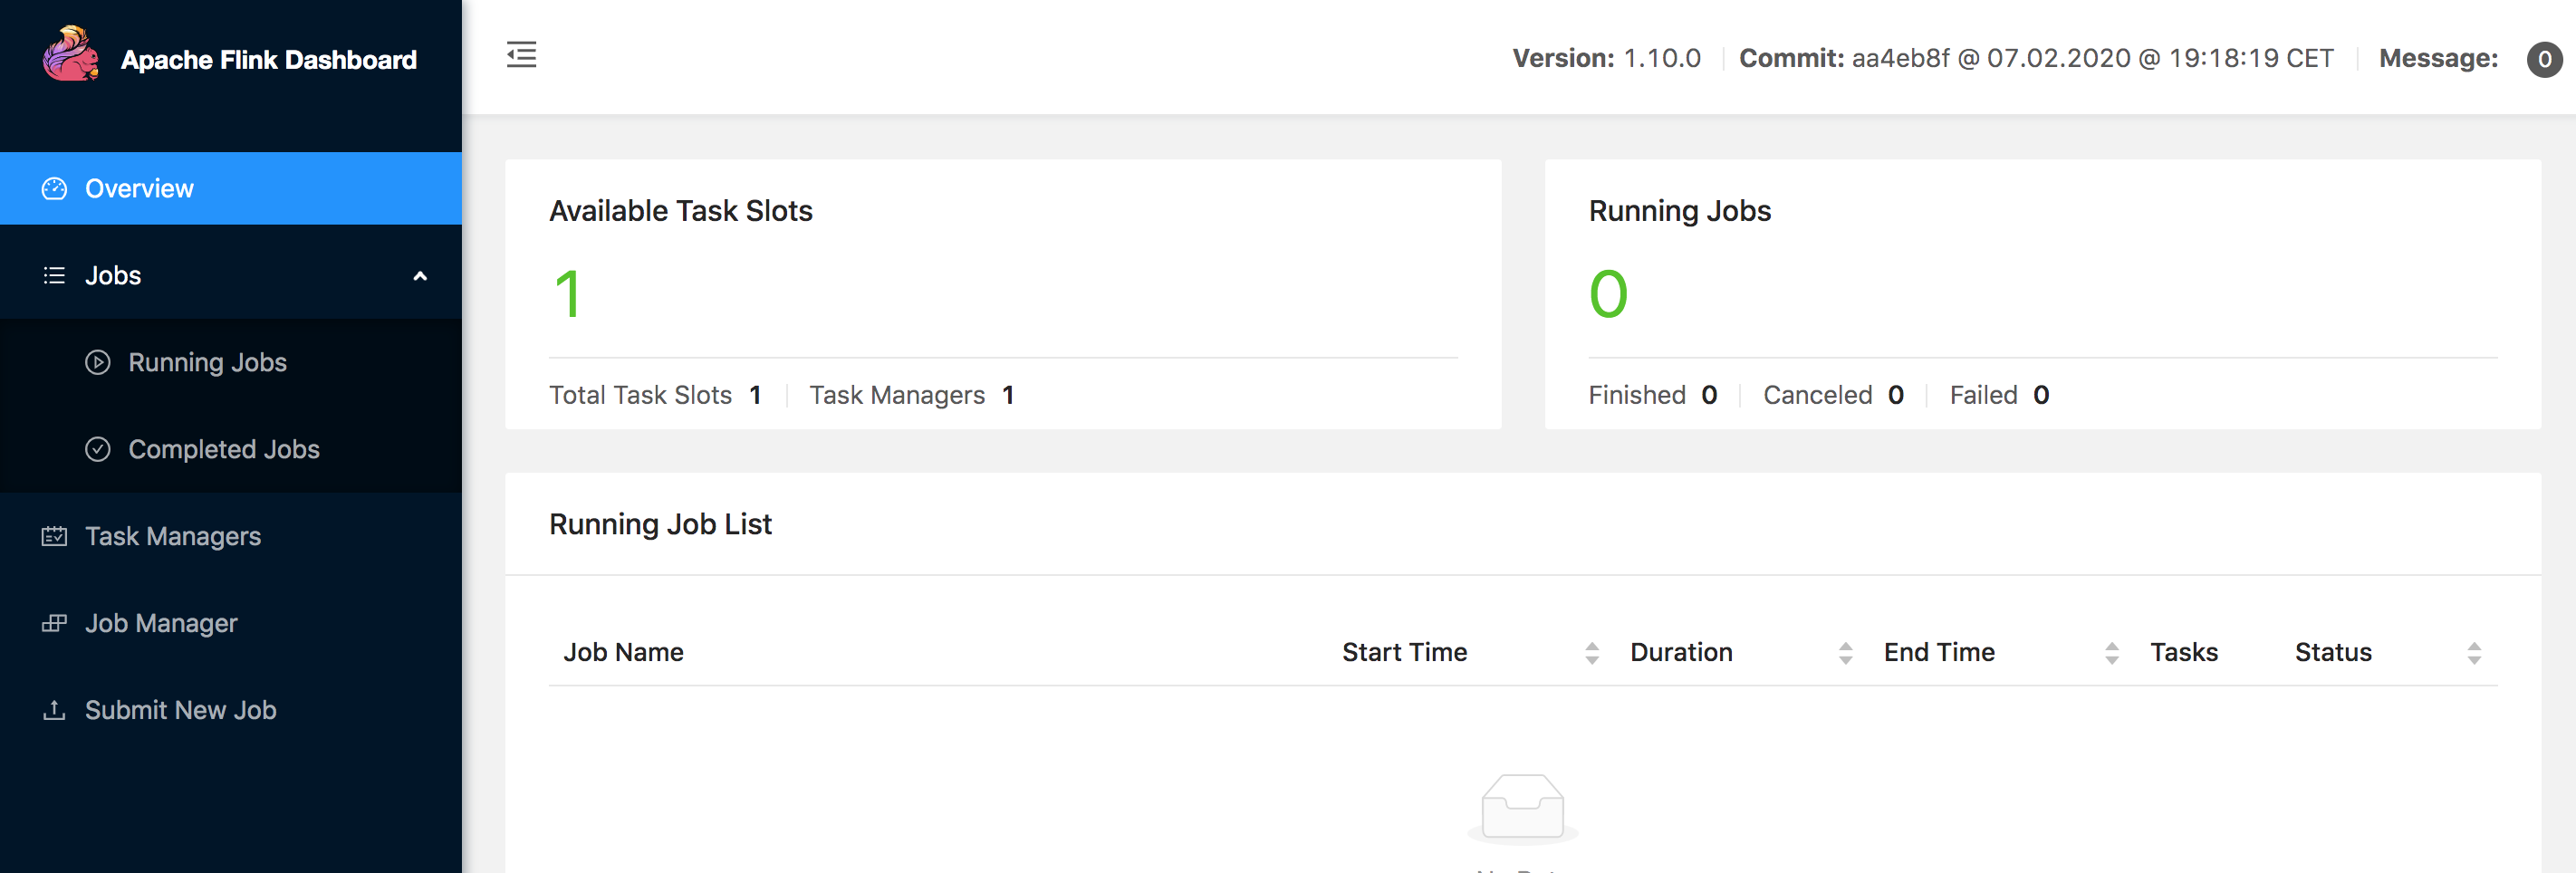
Task: Click the Message count badge
Action: click(2543, 59)
